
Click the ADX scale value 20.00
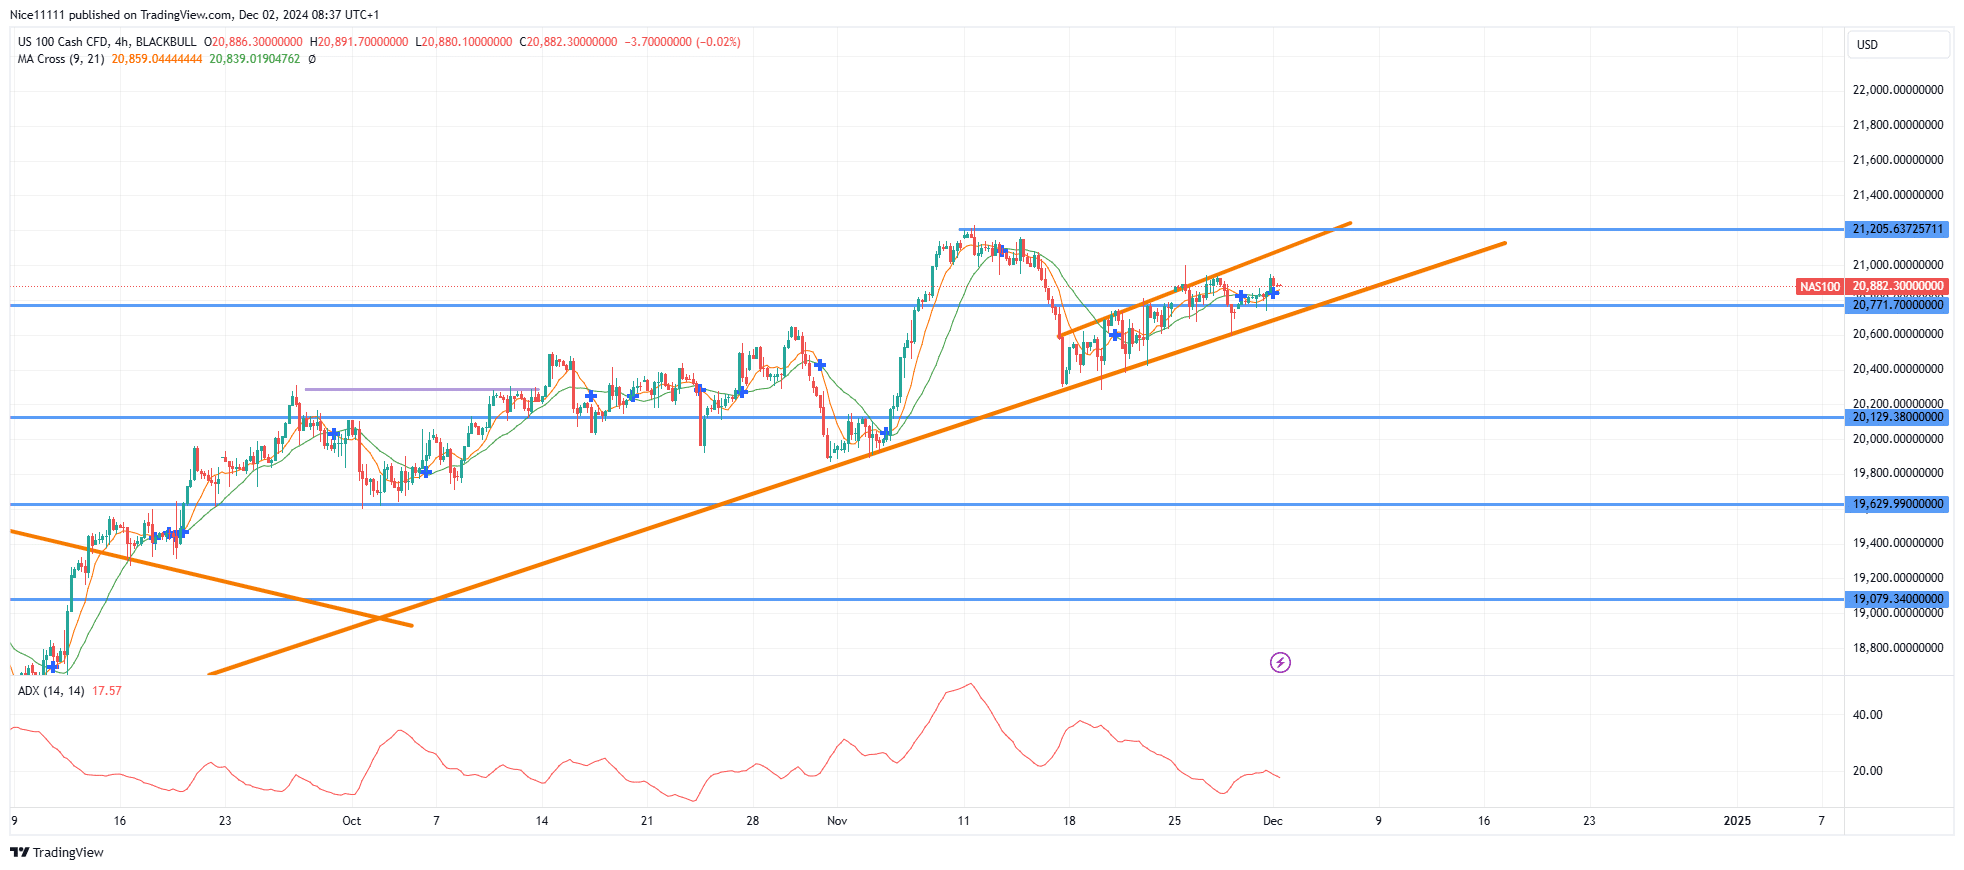[1867, 771]
